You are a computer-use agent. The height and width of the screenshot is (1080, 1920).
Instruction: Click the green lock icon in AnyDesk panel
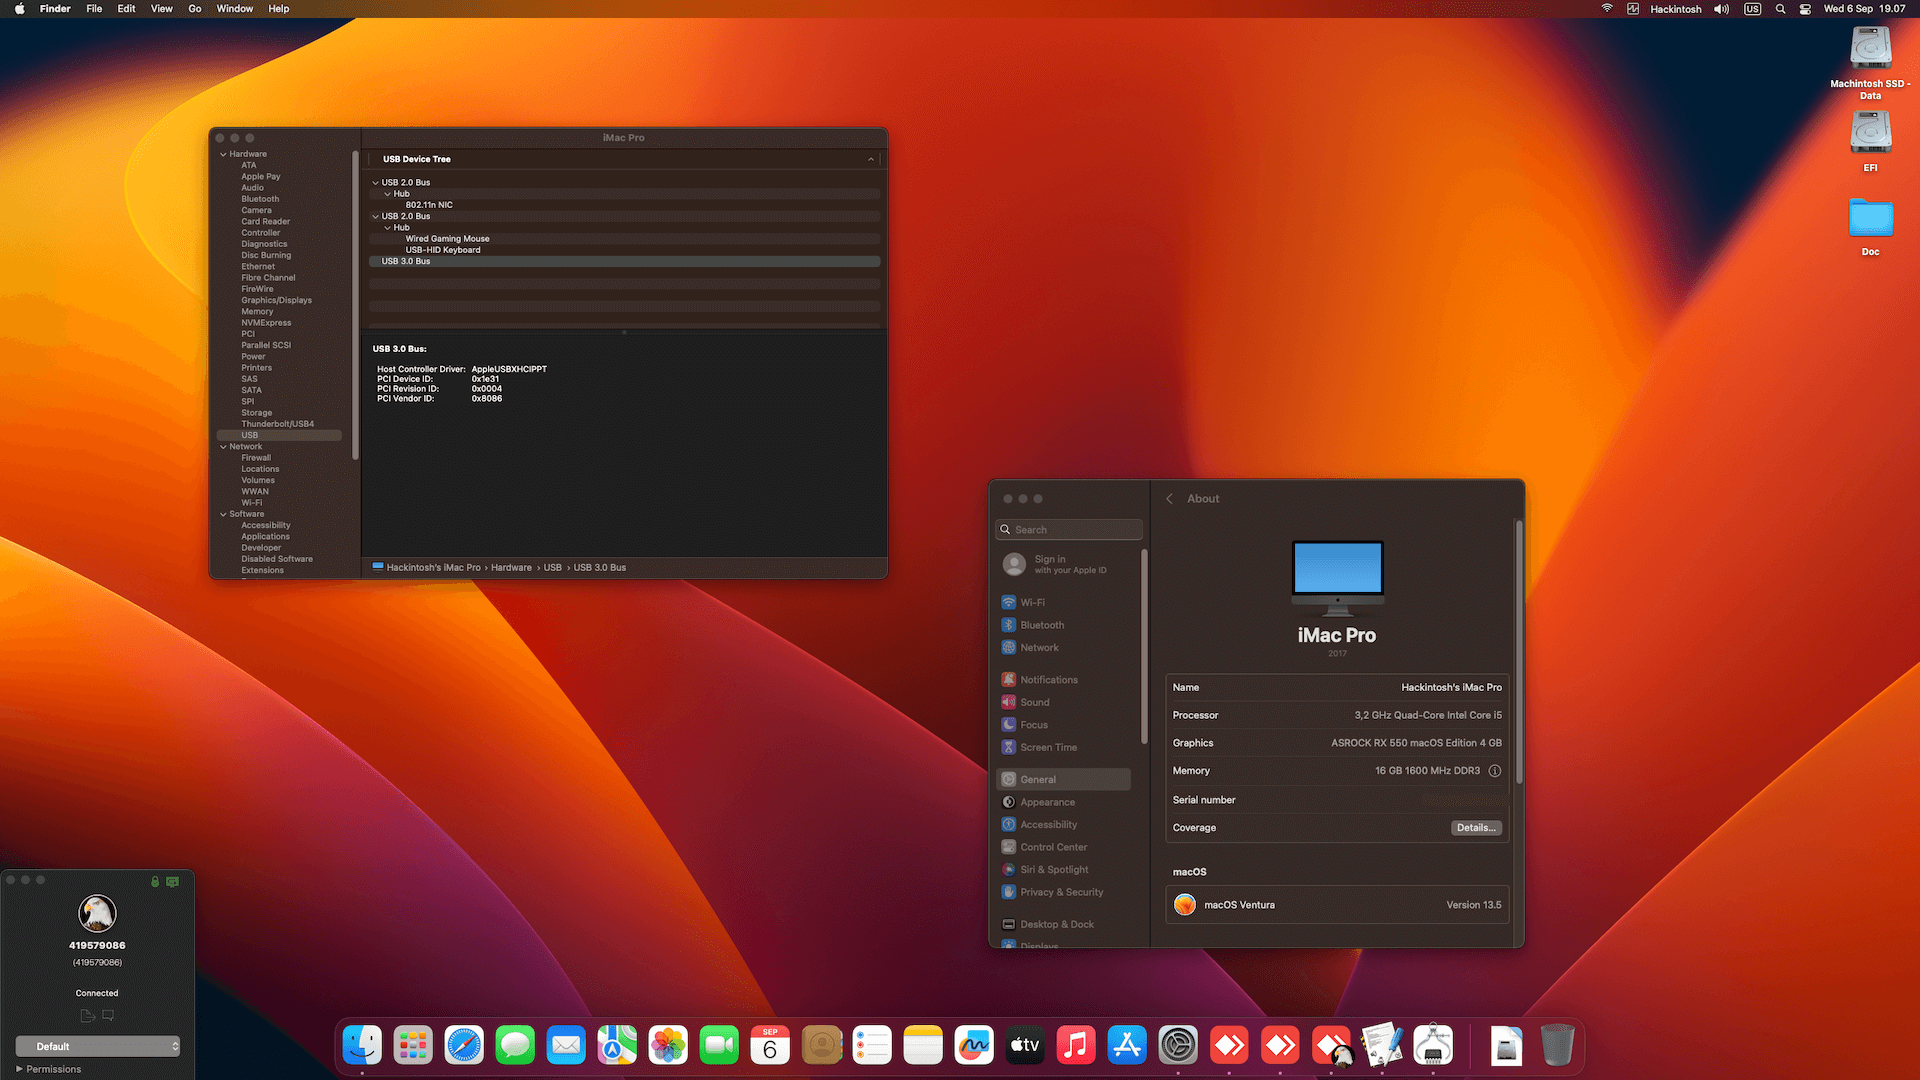pos(155,881)
